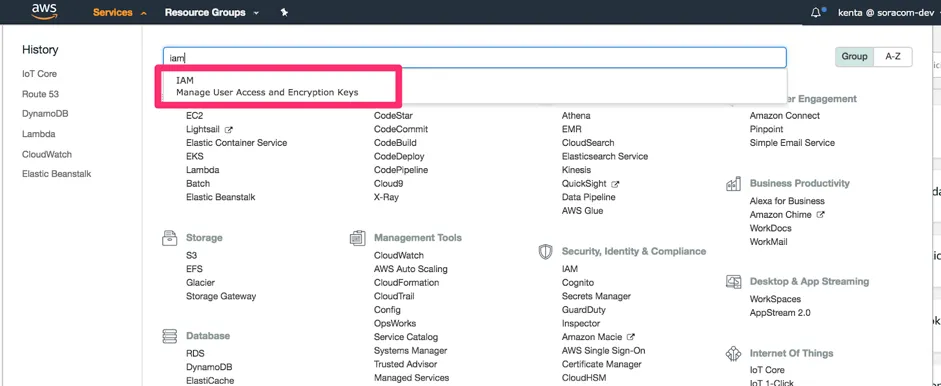
Task: Click the Internet Of Things category icon
Action: pyautogui.click(x=733, y=354)
